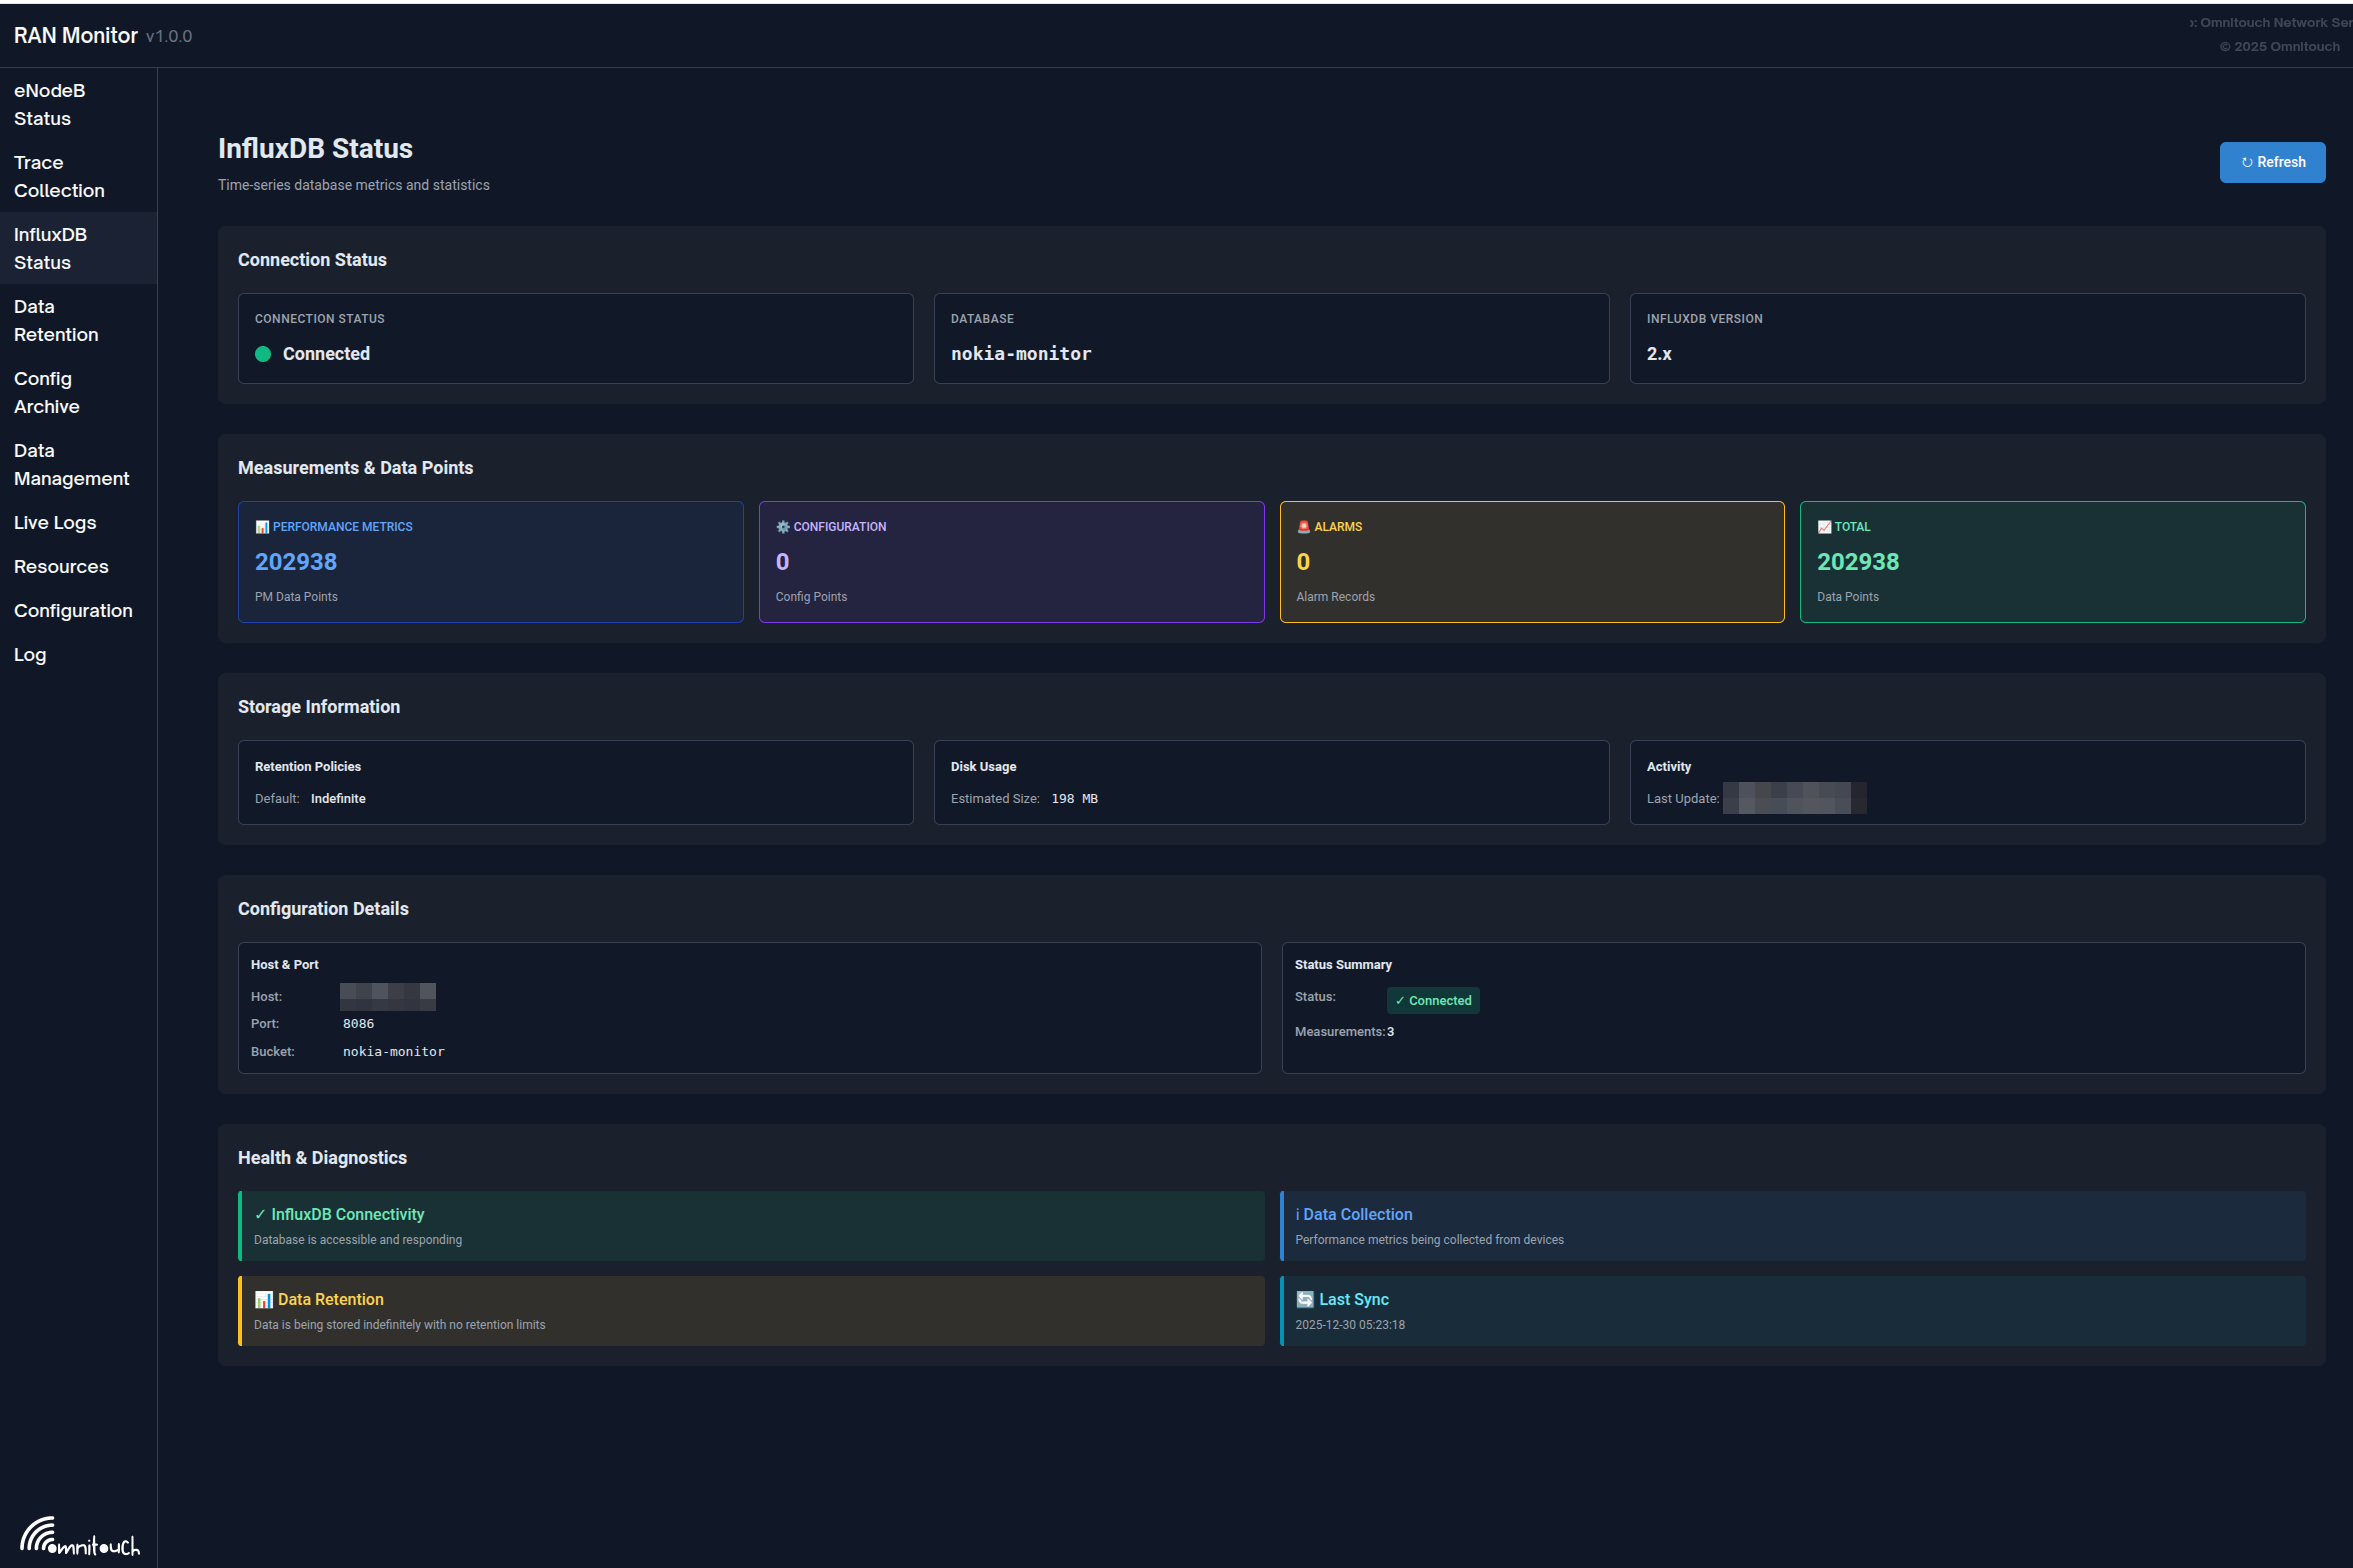This screenshot has height=1568, width=2353.
Task: Click the Data Collection info icon
Action: (1298, 1214)
